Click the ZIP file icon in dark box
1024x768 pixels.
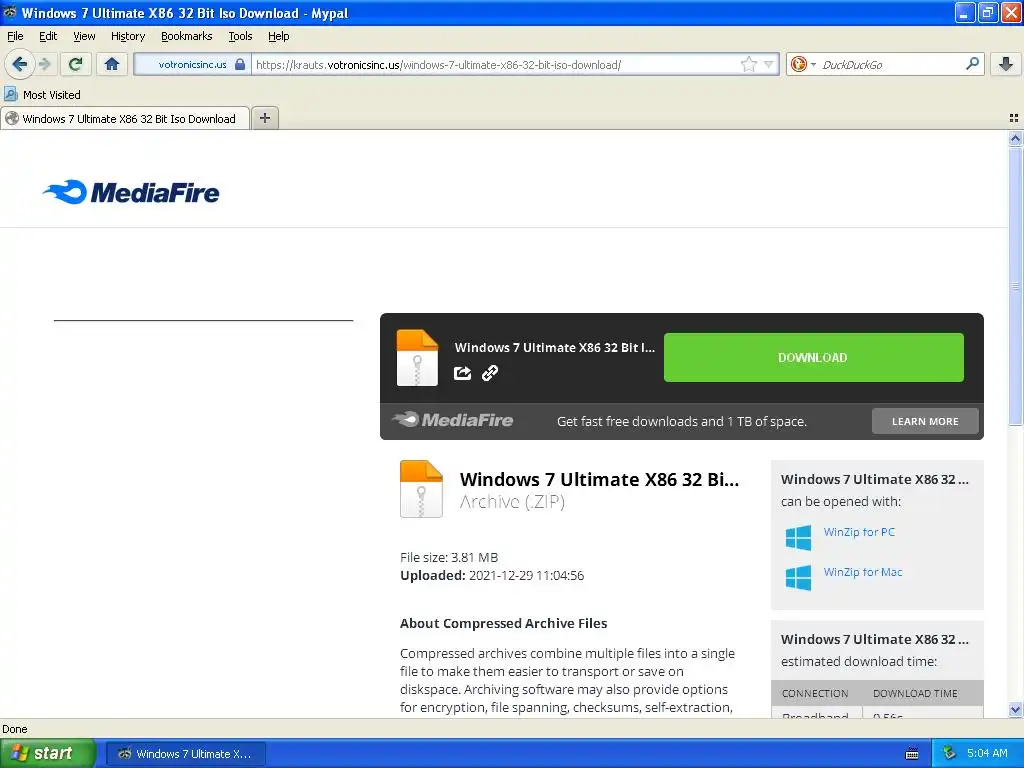pos(417,357)
